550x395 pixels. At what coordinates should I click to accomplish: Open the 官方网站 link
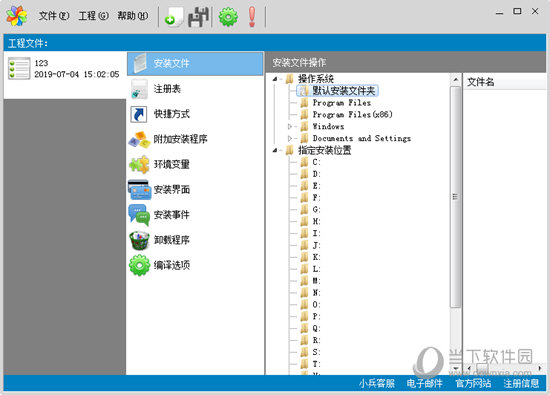click(473, 383)
